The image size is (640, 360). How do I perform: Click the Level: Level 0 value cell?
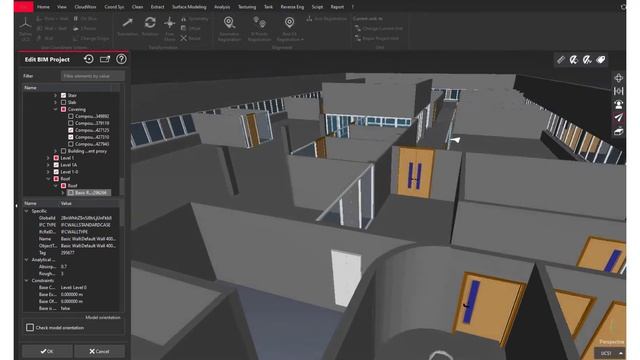pyautogui.click(x=73, y=287)
